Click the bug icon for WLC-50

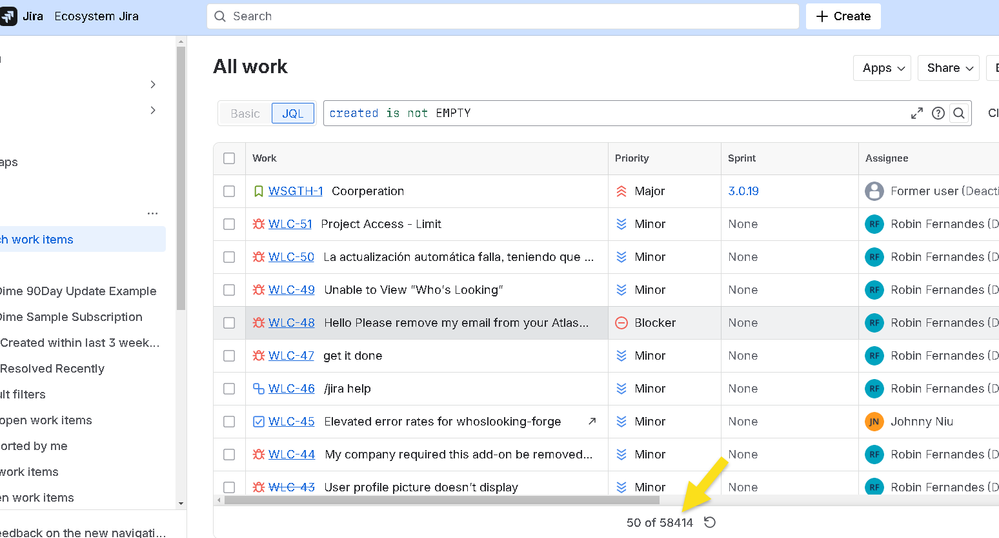point(259,257)
